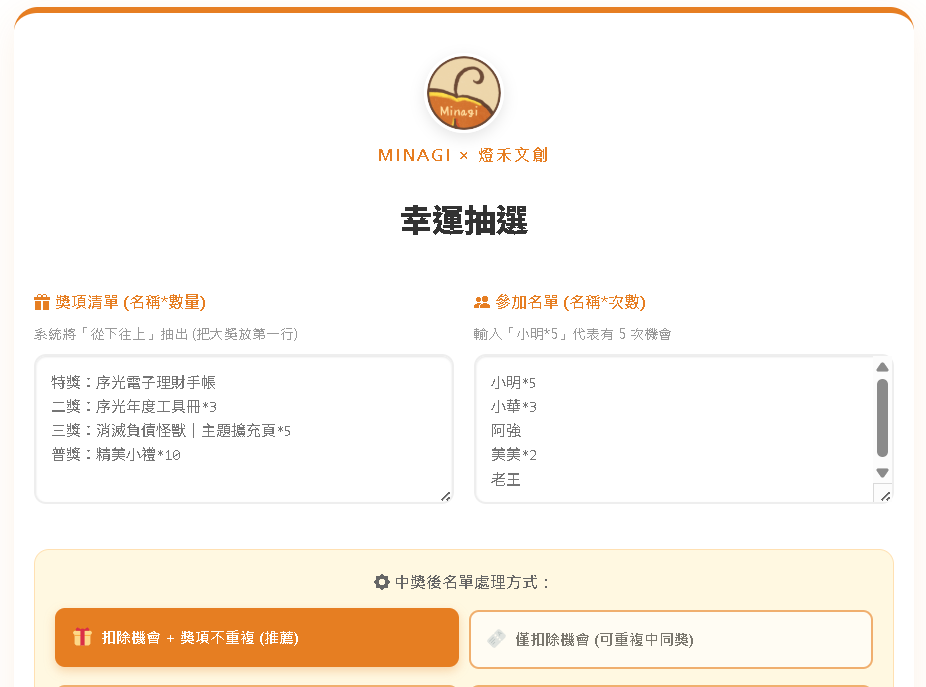
Task: Click the participant list textarea resize handle
Action: (x=884, y=496)
